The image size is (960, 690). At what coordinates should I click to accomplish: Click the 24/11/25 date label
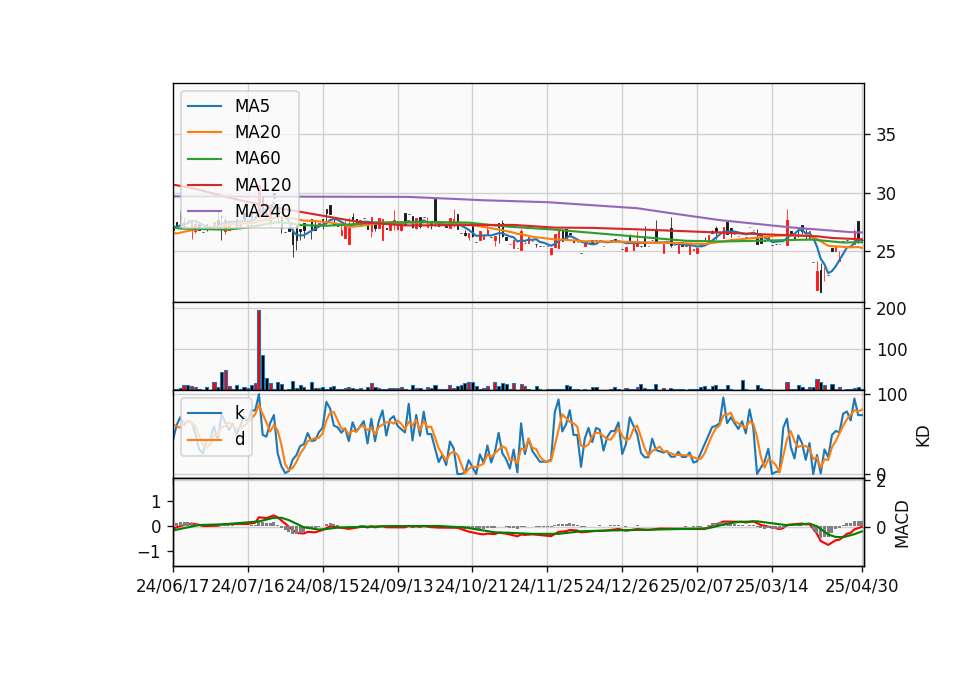tap(547, 586)
